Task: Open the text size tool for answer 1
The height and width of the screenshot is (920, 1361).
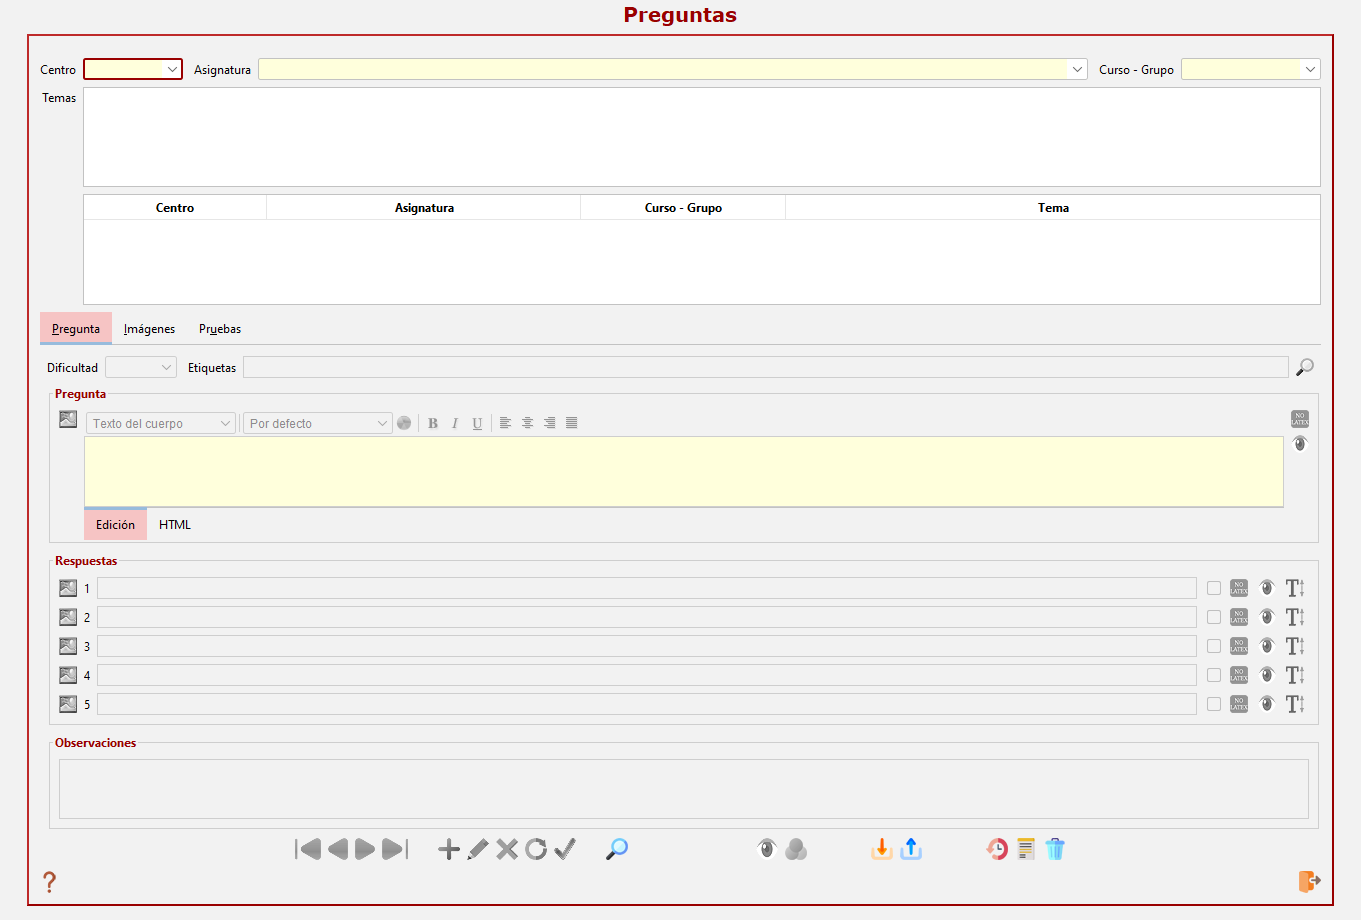Action: 1295,588
